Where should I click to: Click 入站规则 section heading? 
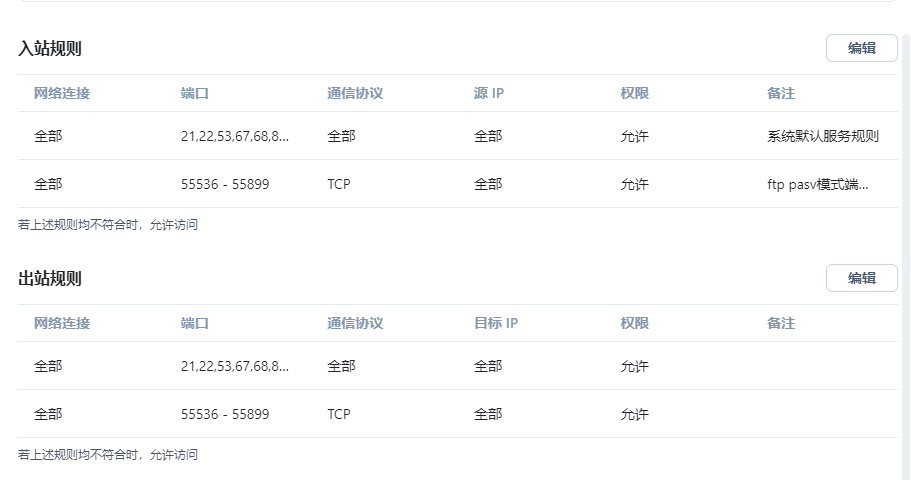[x=50, y=48]
